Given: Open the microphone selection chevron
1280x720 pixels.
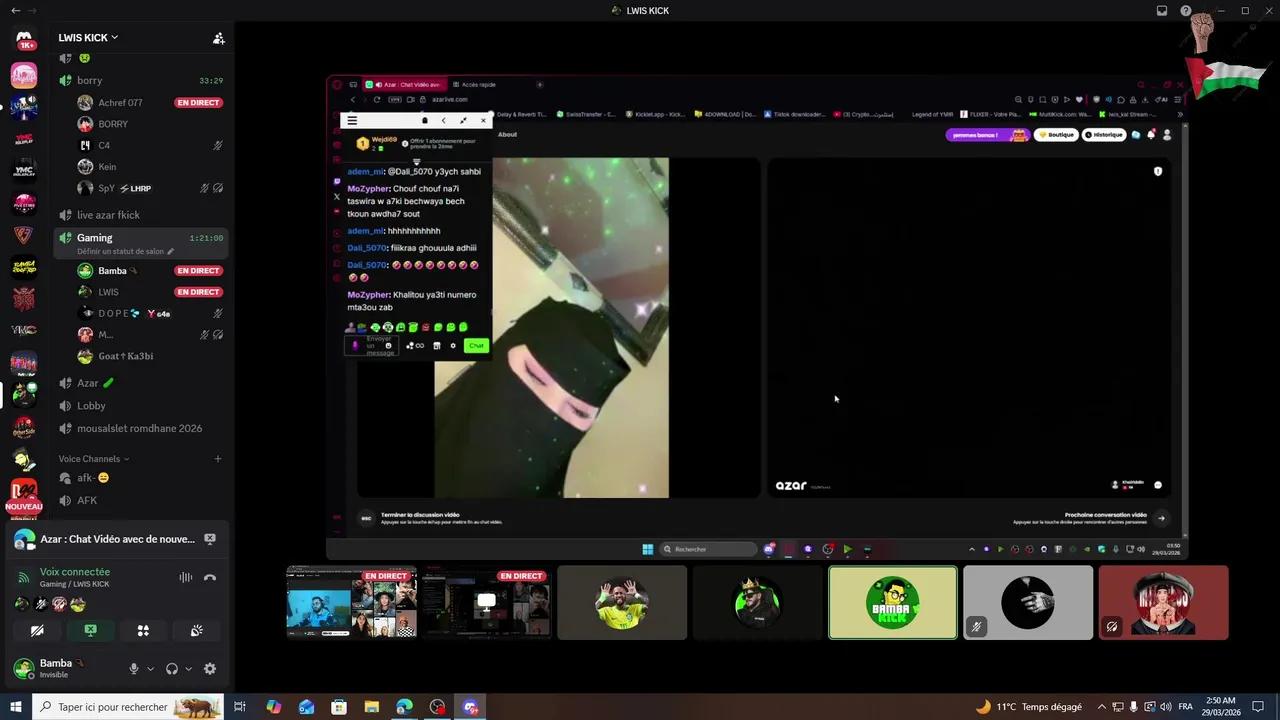Looking at the screenshot, I should click(x=150, y=668).
